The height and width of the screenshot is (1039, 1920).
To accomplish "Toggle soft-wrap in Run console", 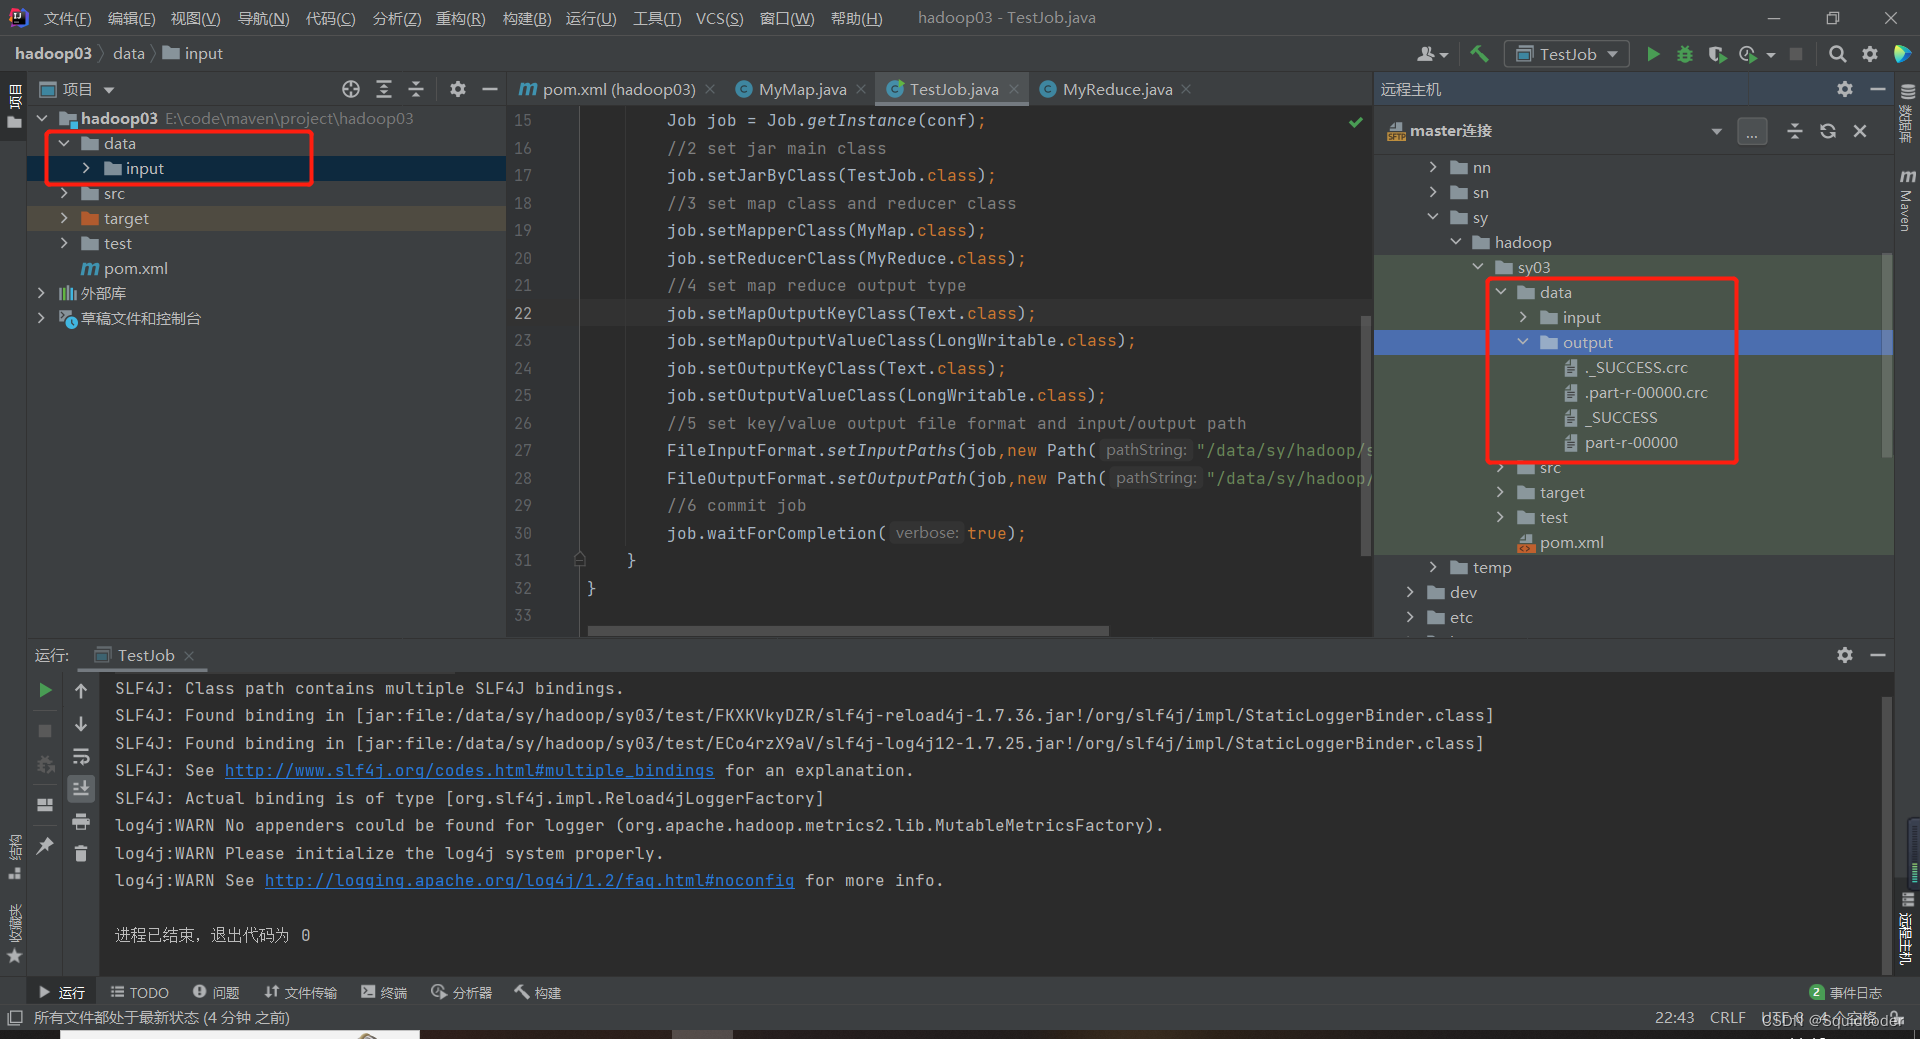I will pyautogui.click(x=81, y=757).
